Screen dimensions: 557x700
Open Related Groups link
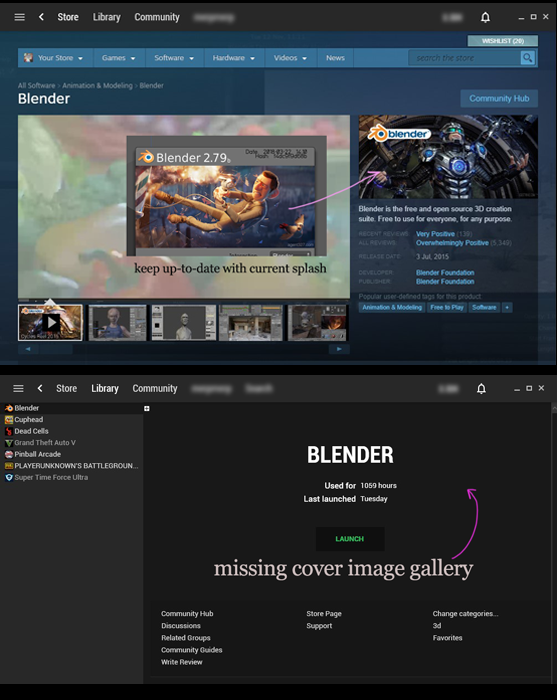click(186, 638)
